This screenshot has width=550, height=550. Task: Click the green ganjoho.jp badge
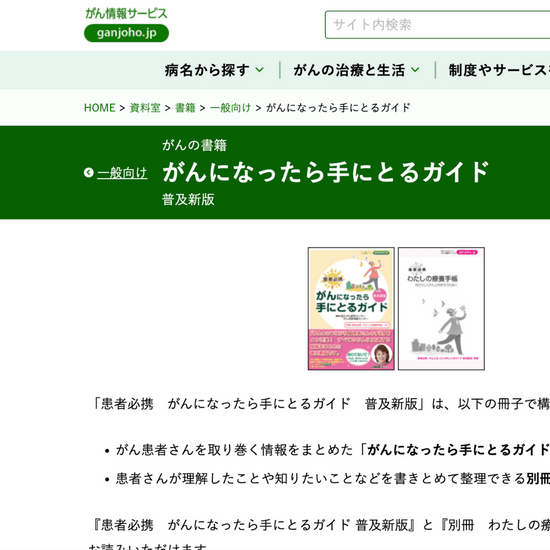click(x=126, y=33)
